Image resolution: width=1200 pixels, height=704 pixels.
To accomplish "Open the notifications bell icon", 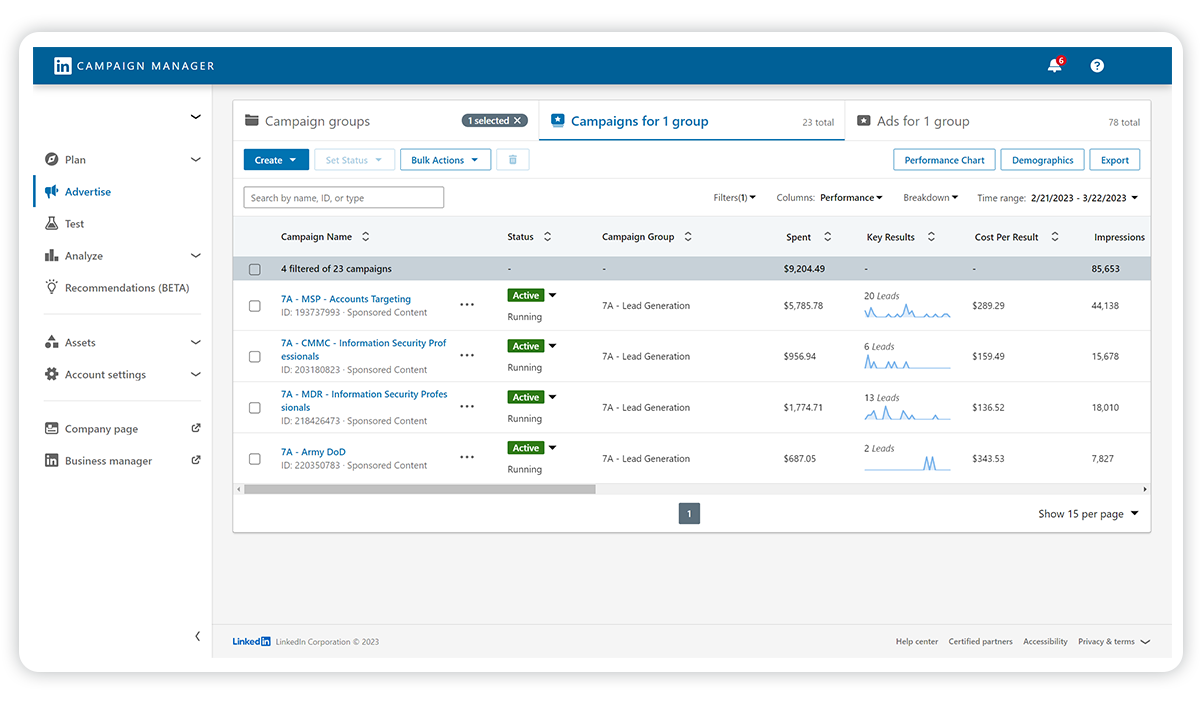I will coord(1054,66).
